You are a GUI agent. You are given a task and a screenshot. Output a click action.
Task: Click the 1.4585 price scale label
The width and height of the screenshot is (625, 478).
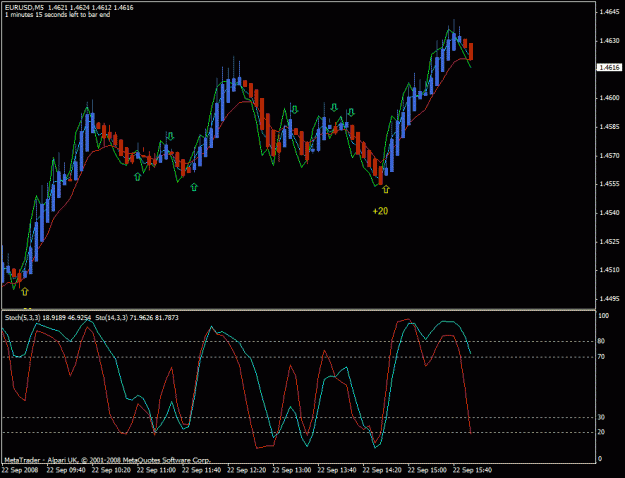pyautogui.click(x=609, y=127)
